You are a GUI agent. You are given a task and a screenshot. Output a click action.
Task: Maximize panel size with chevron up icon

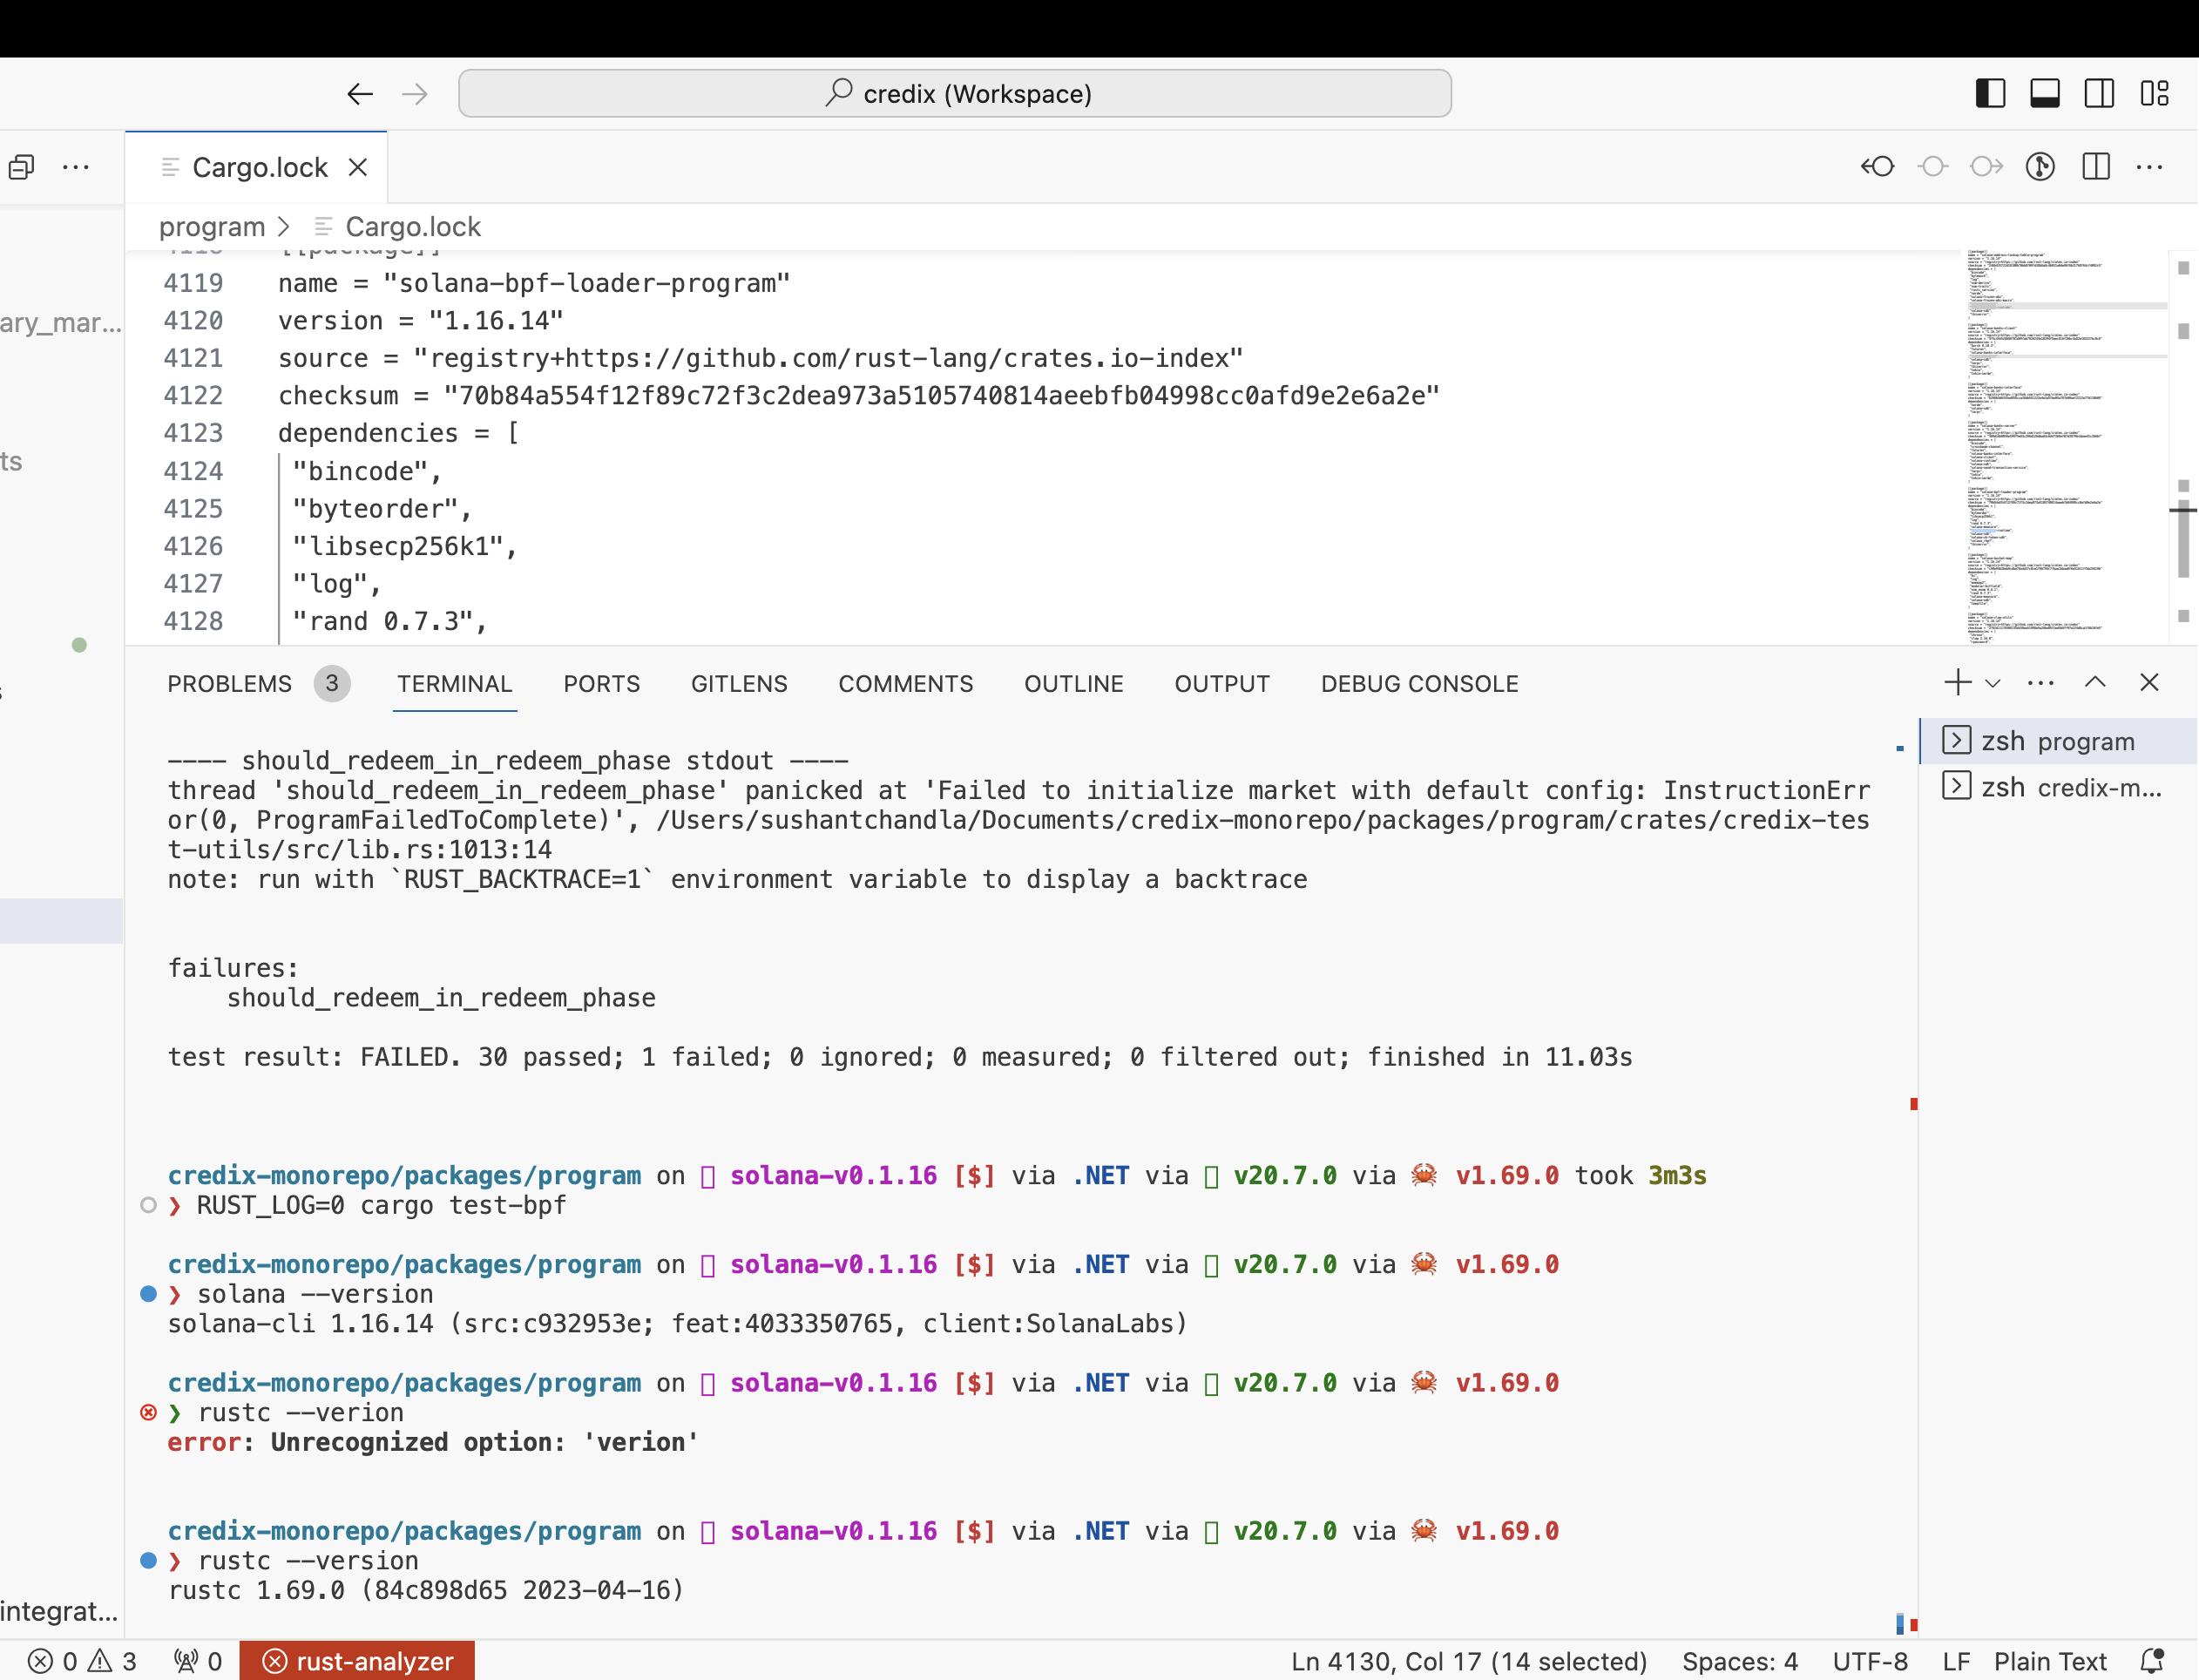point(2095,682)
